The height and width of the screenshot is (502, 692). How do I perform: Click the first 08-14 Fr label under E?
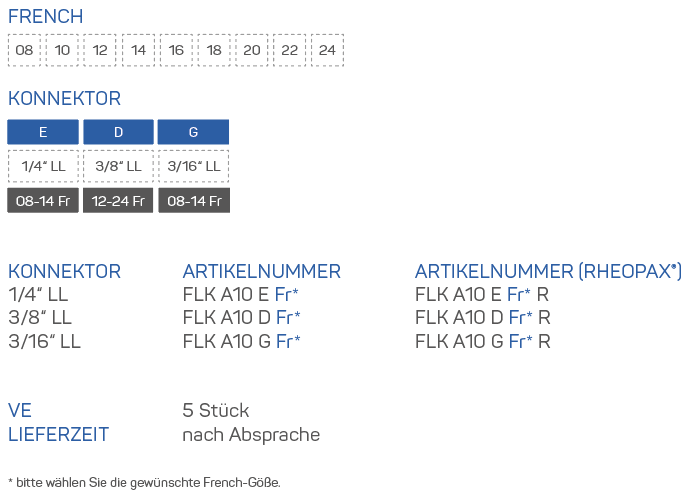pyautogui.click(x=43, y=201)
